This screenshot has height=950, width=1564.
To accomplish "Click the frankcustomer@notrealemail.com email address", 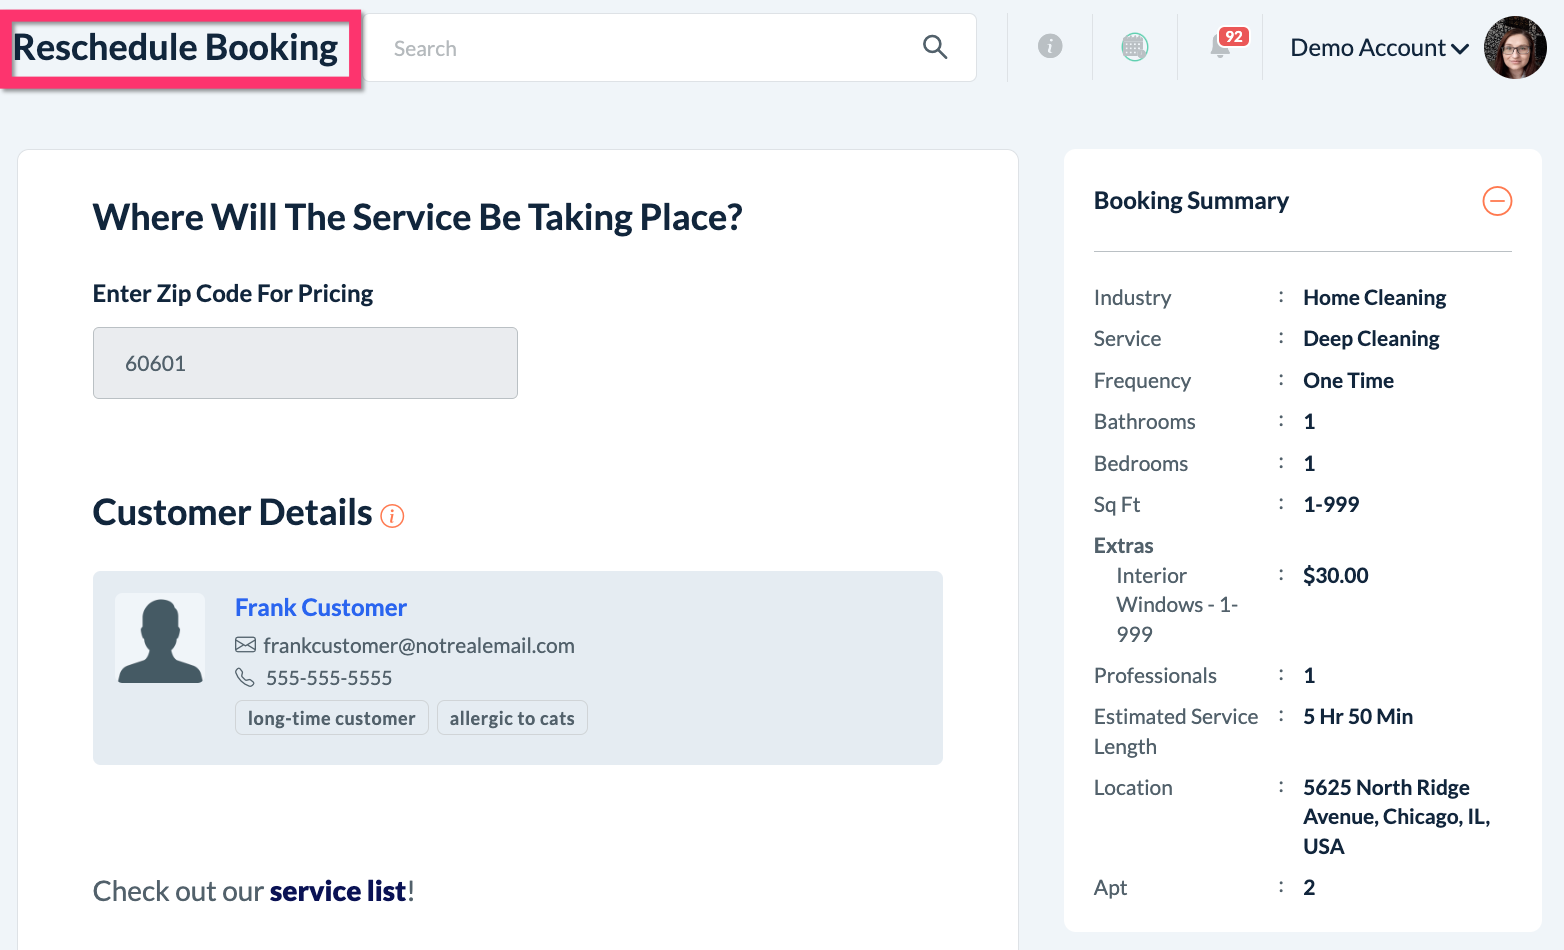I will [419, 646].
